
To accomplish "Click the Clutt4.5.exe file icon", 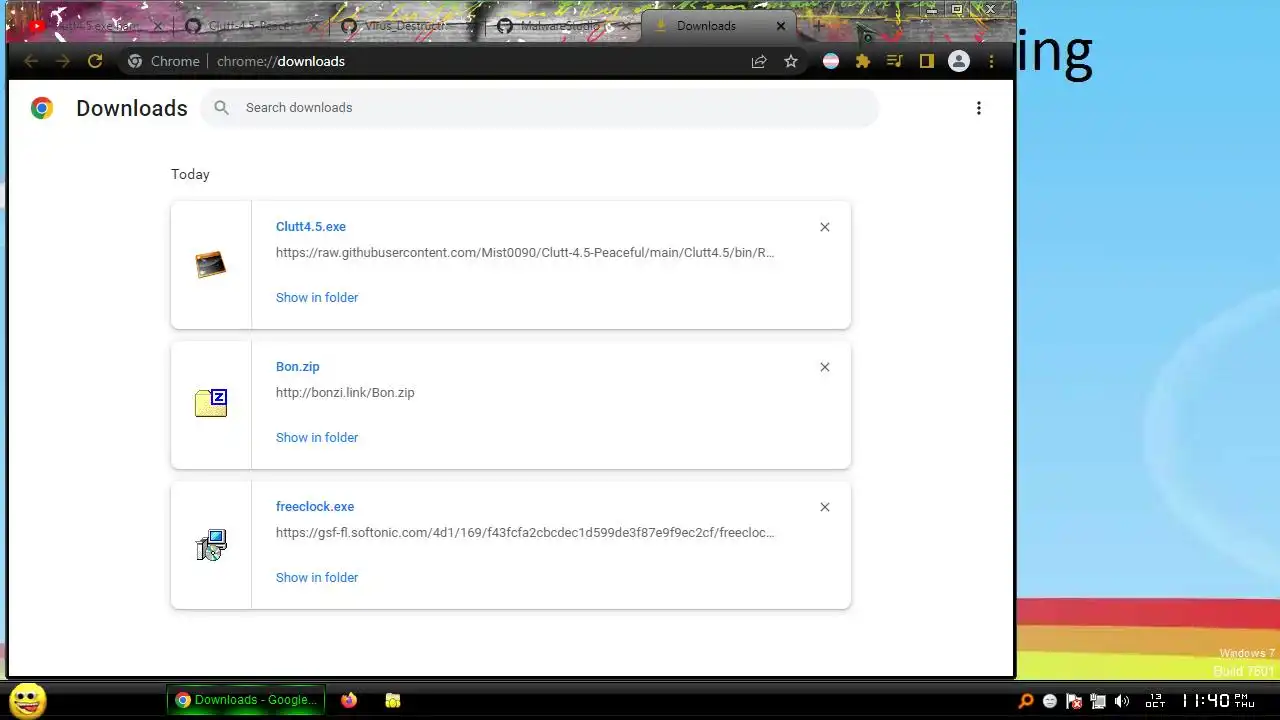I will click(211, 265).
